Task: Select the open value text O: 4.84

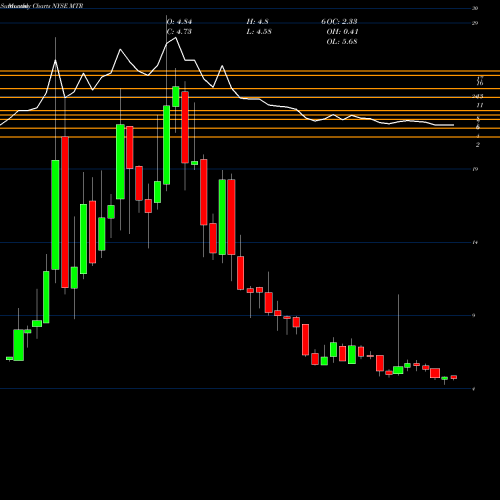Action: (179, 22)
